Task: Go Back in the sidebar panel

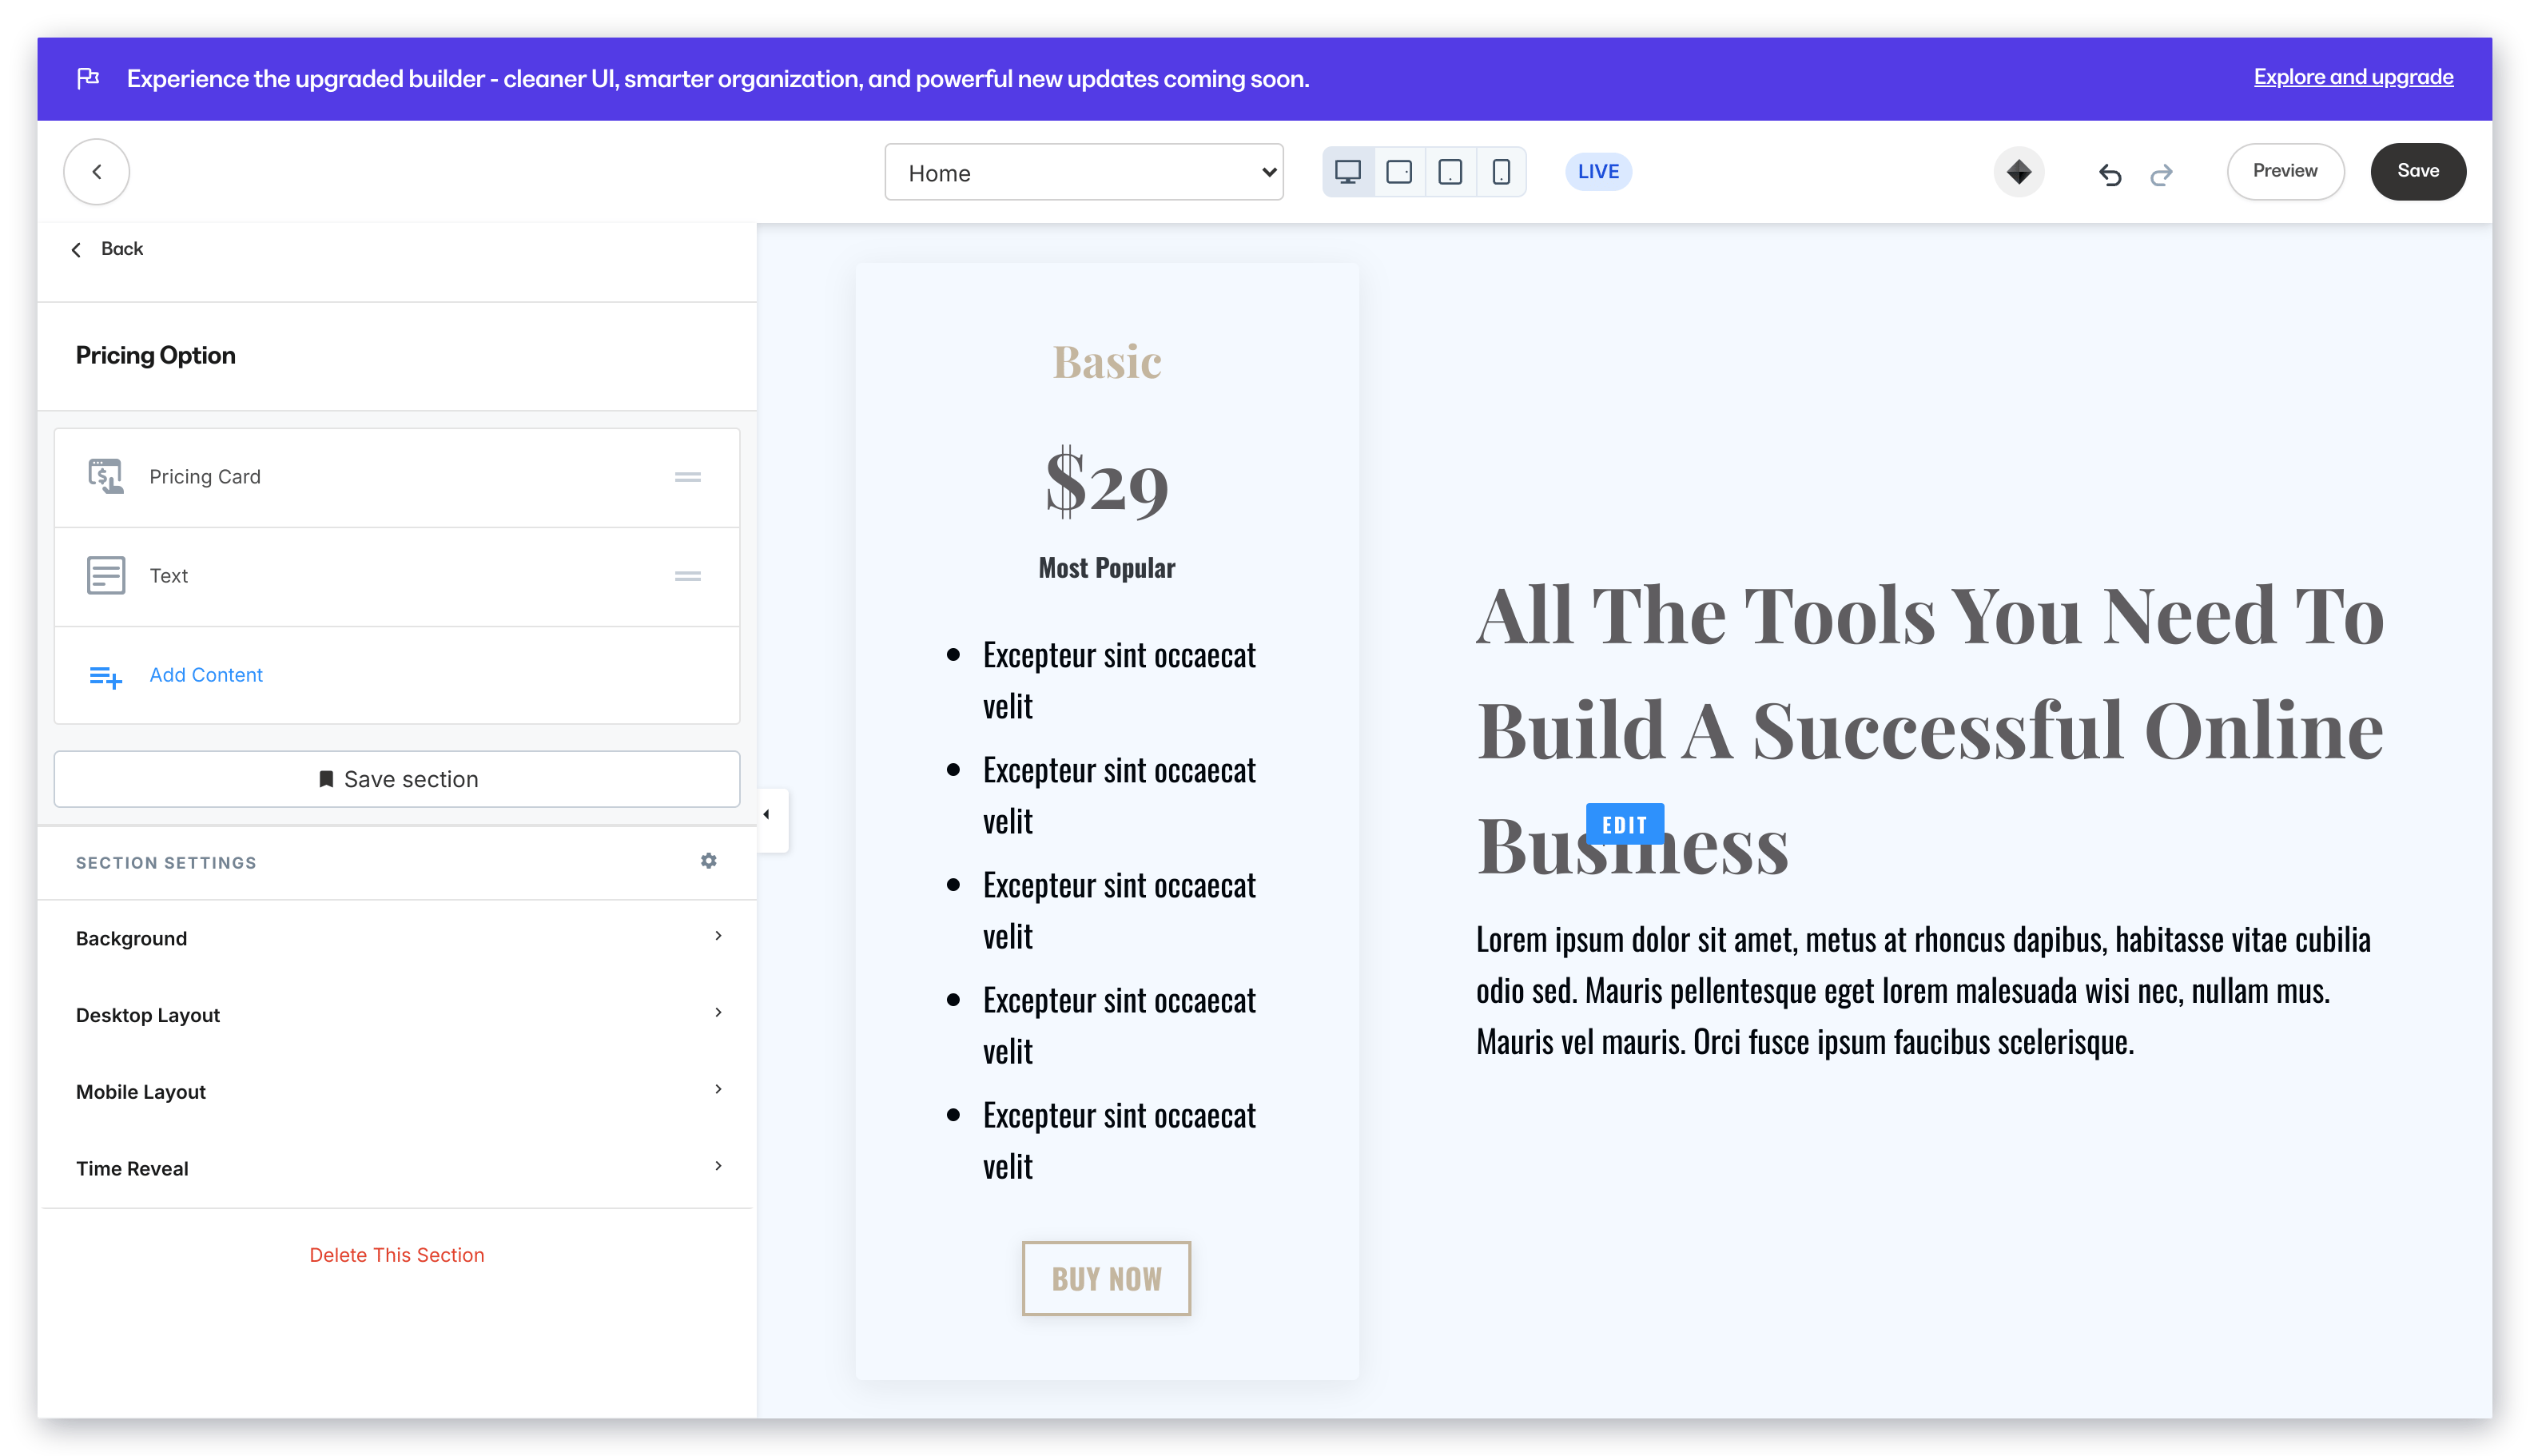Action: (107, 249)
